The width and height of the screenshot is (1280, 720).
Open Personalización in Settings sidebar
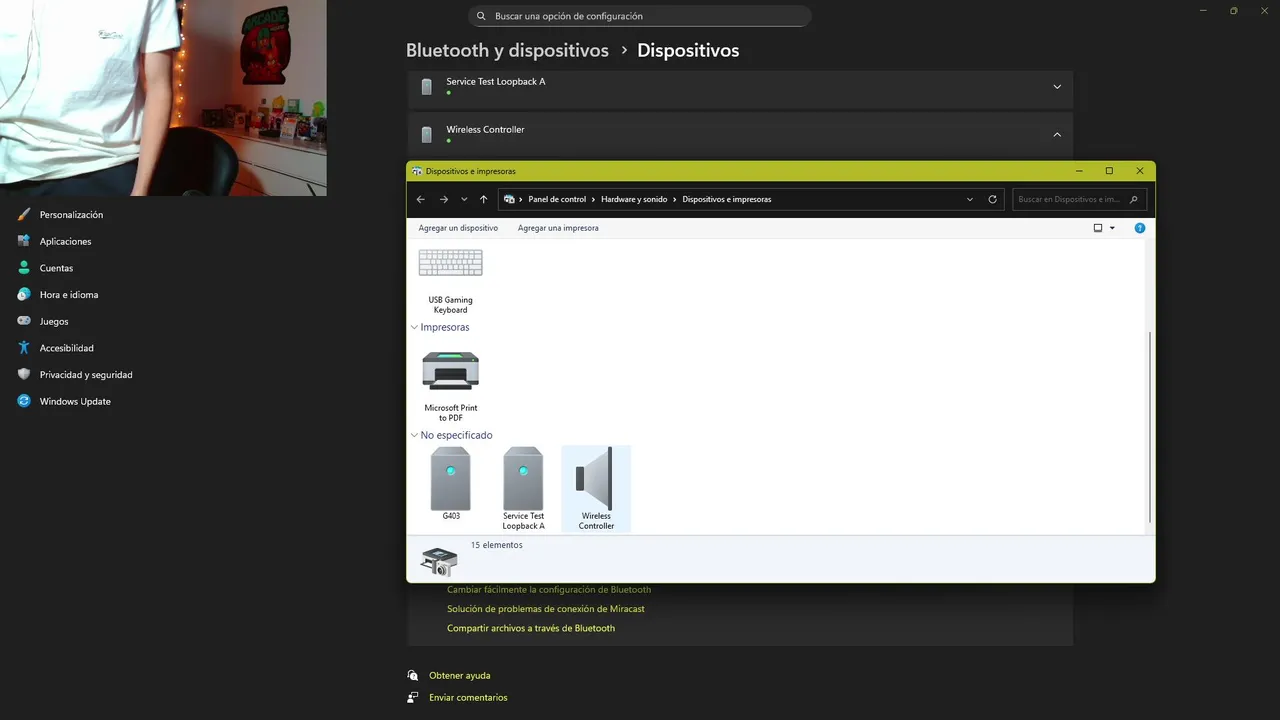71,215
